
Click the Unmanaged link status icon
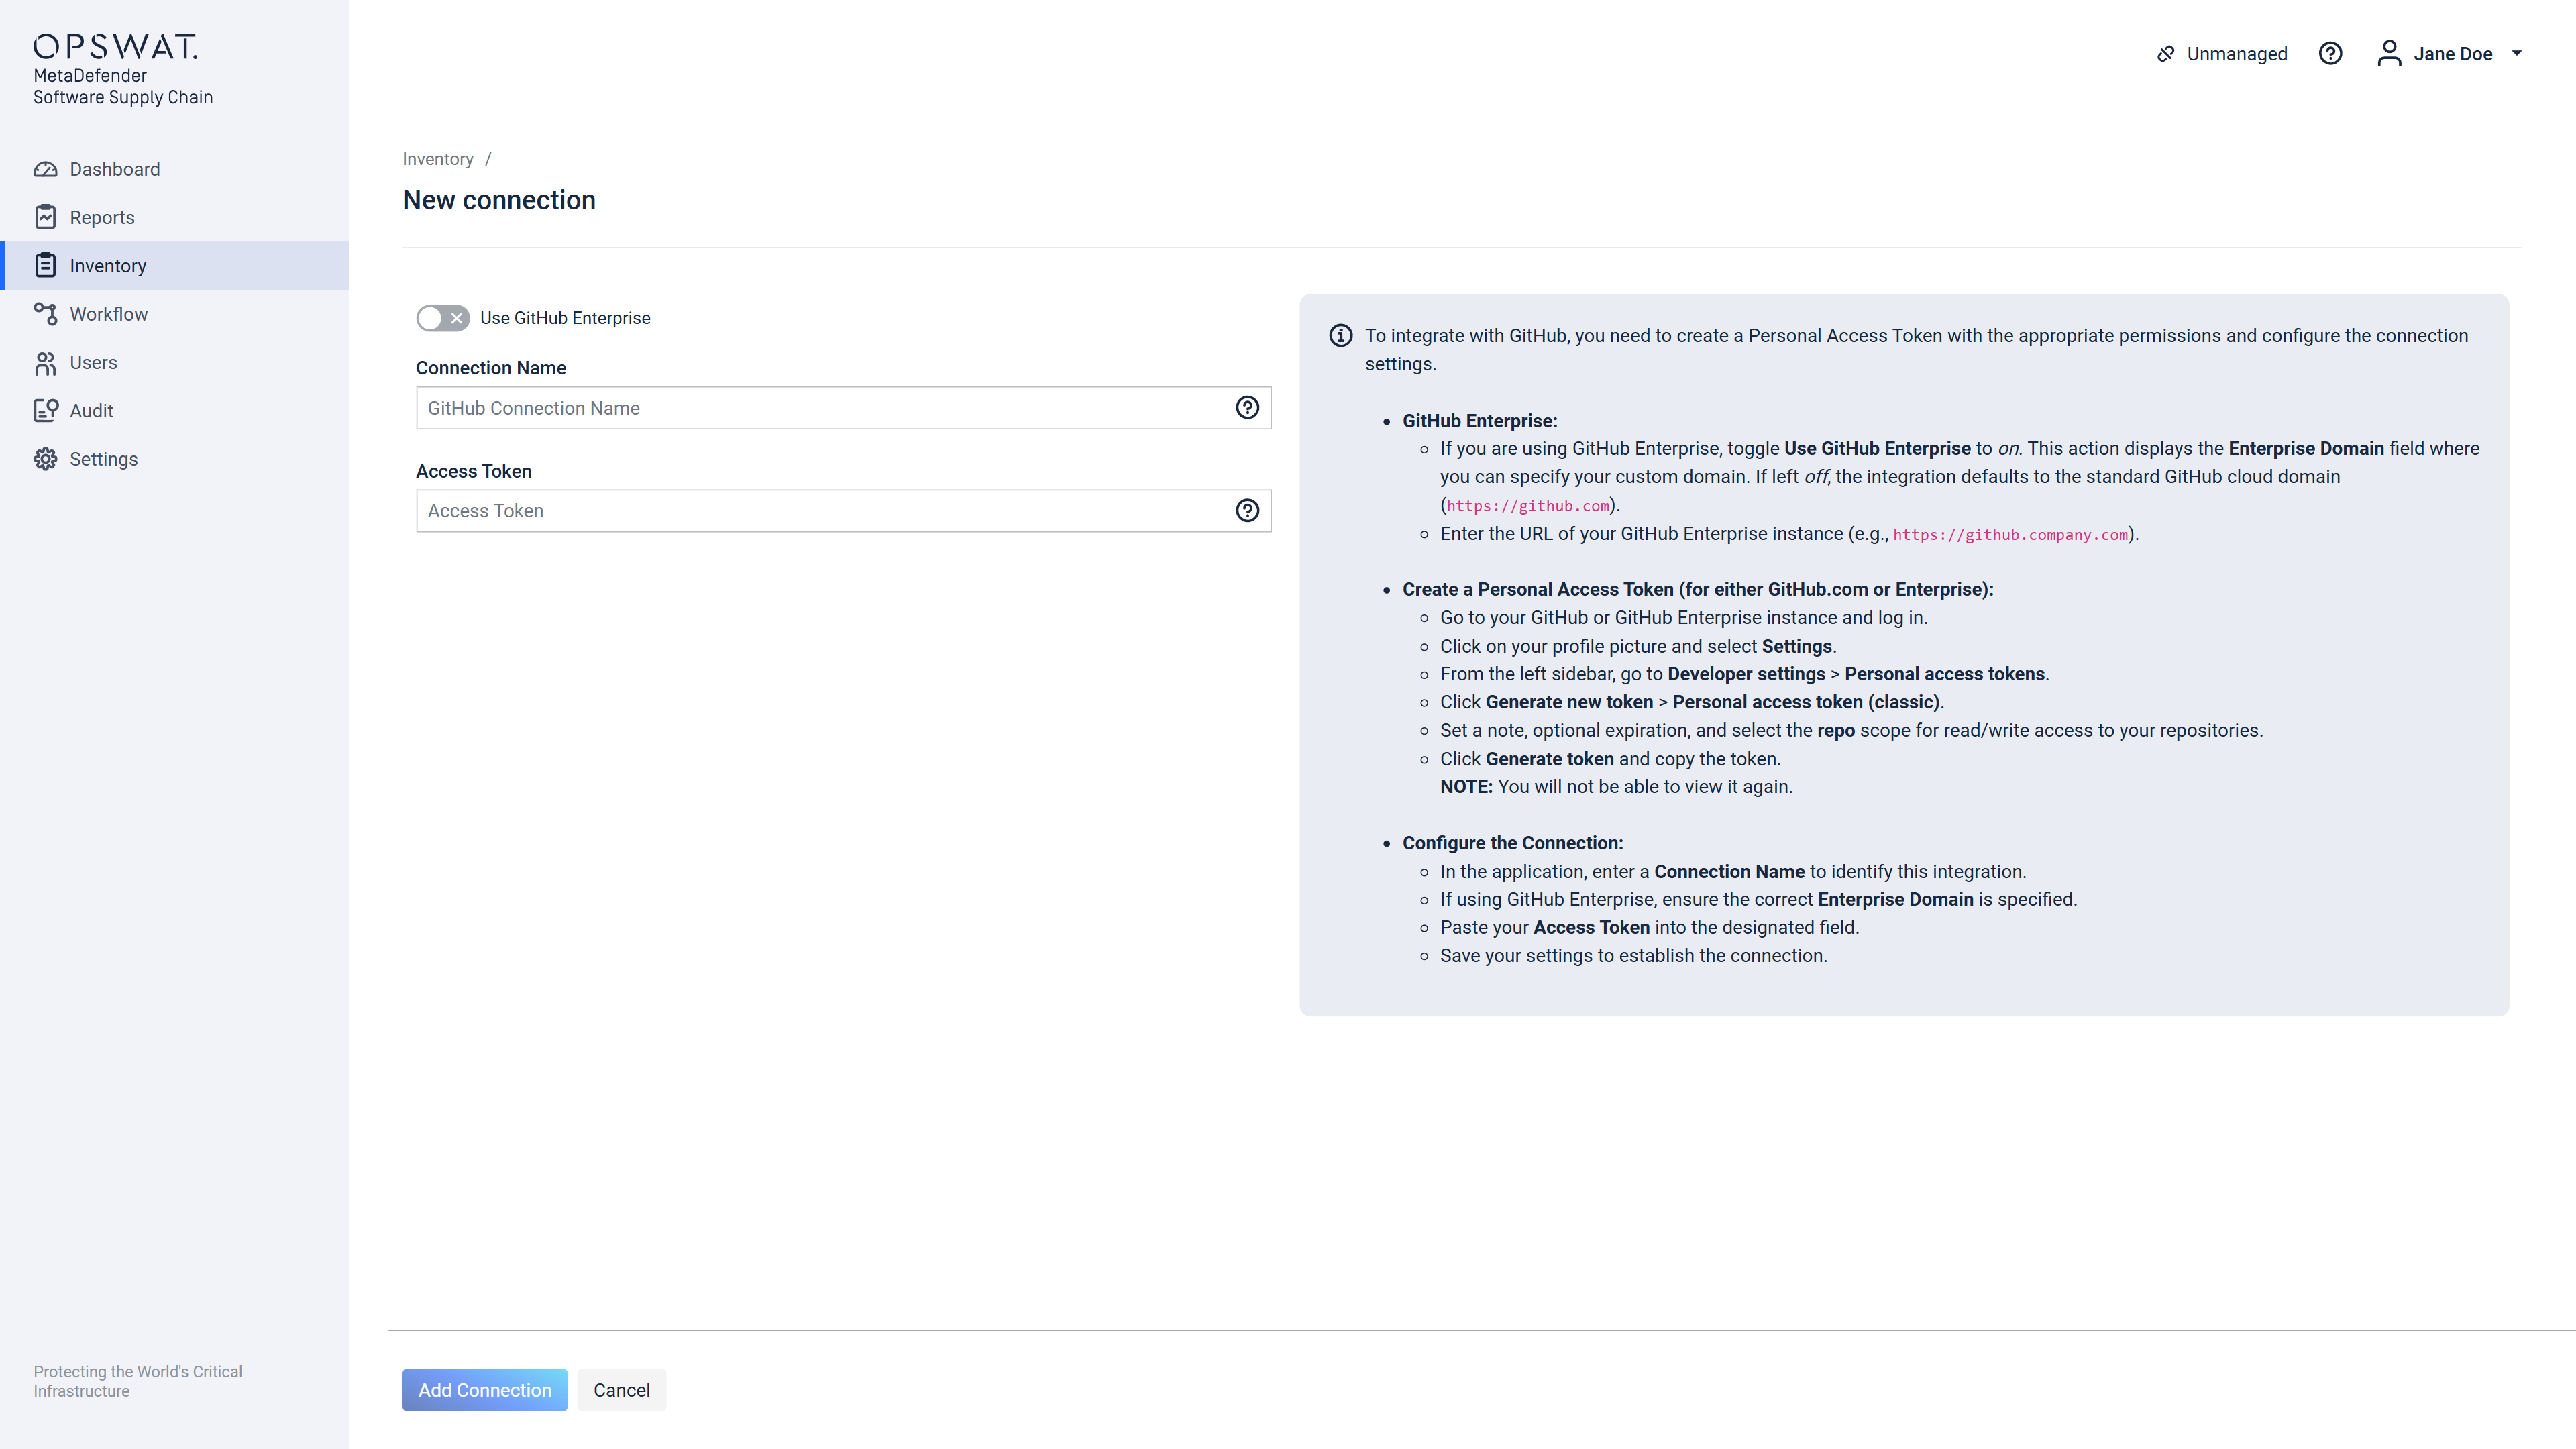click(x=2166, y=54)
